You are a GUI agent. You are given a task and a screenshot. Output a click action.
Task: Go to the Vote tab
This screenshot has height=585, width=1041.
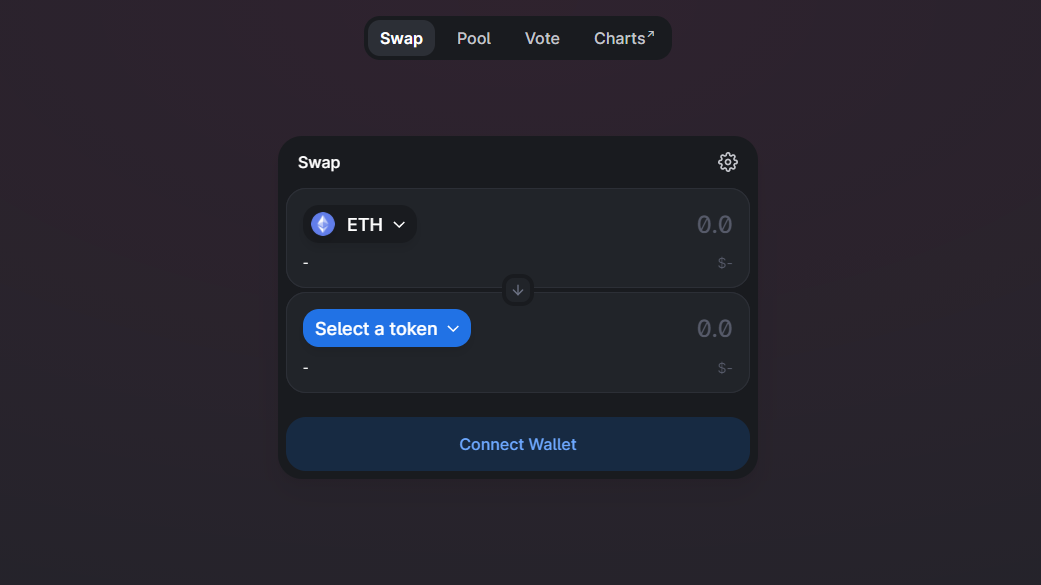(x=542, y=38)
